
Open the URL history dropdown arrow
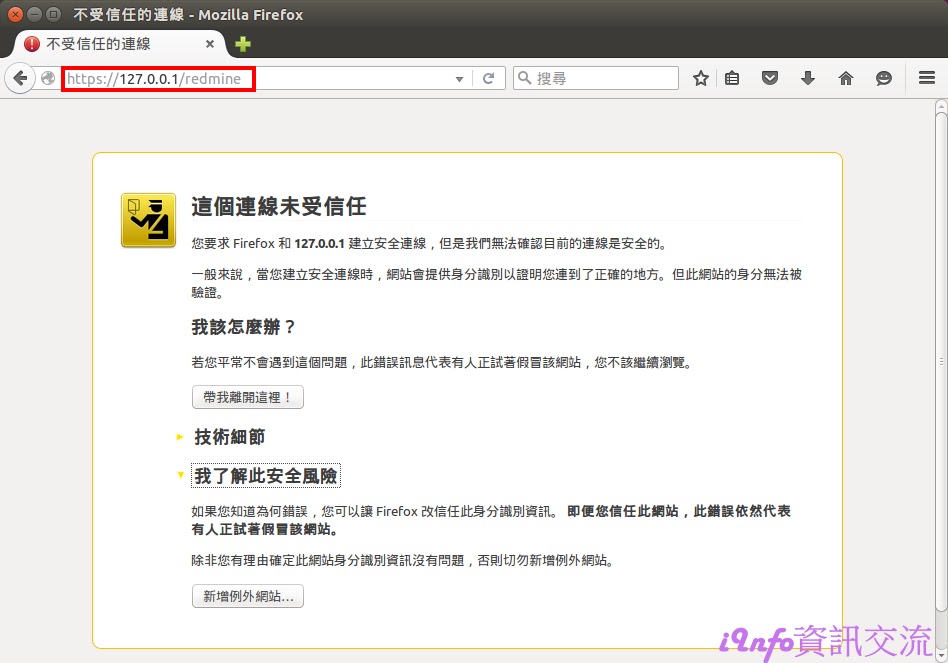(459, 79)
